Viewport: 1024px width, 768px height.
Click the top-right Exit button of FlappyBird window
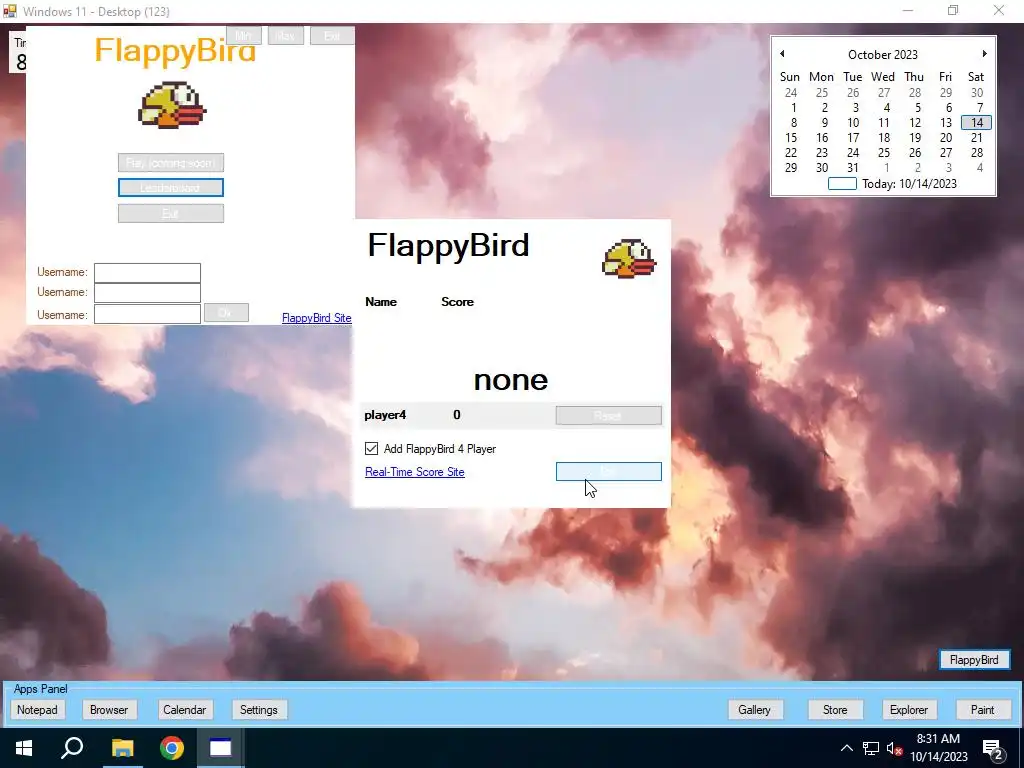coord(332,36)
